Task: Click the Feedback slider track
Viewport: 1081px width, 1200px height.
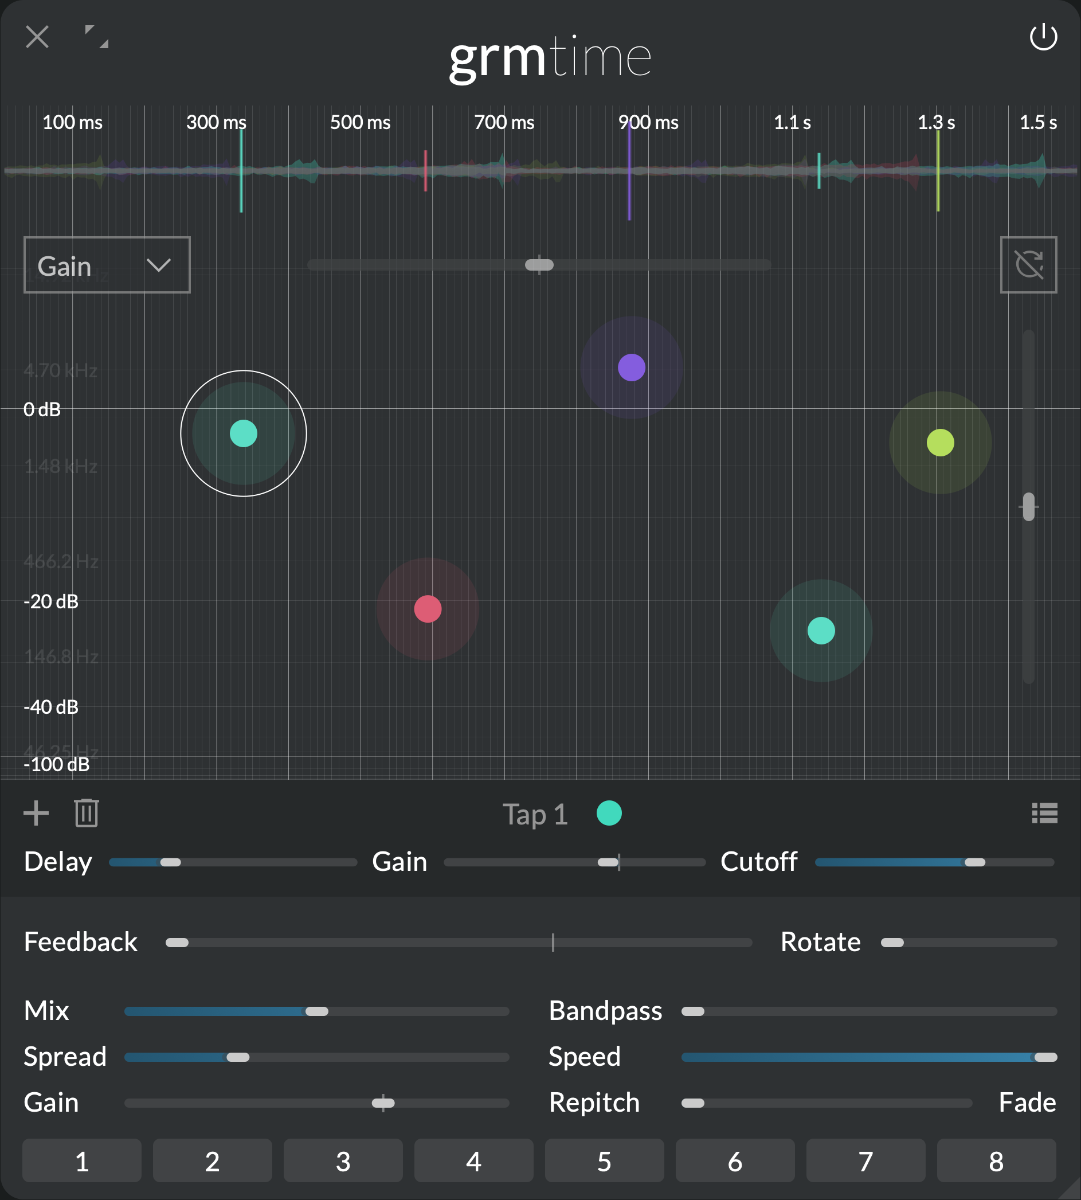Action: tap(460, 942)
